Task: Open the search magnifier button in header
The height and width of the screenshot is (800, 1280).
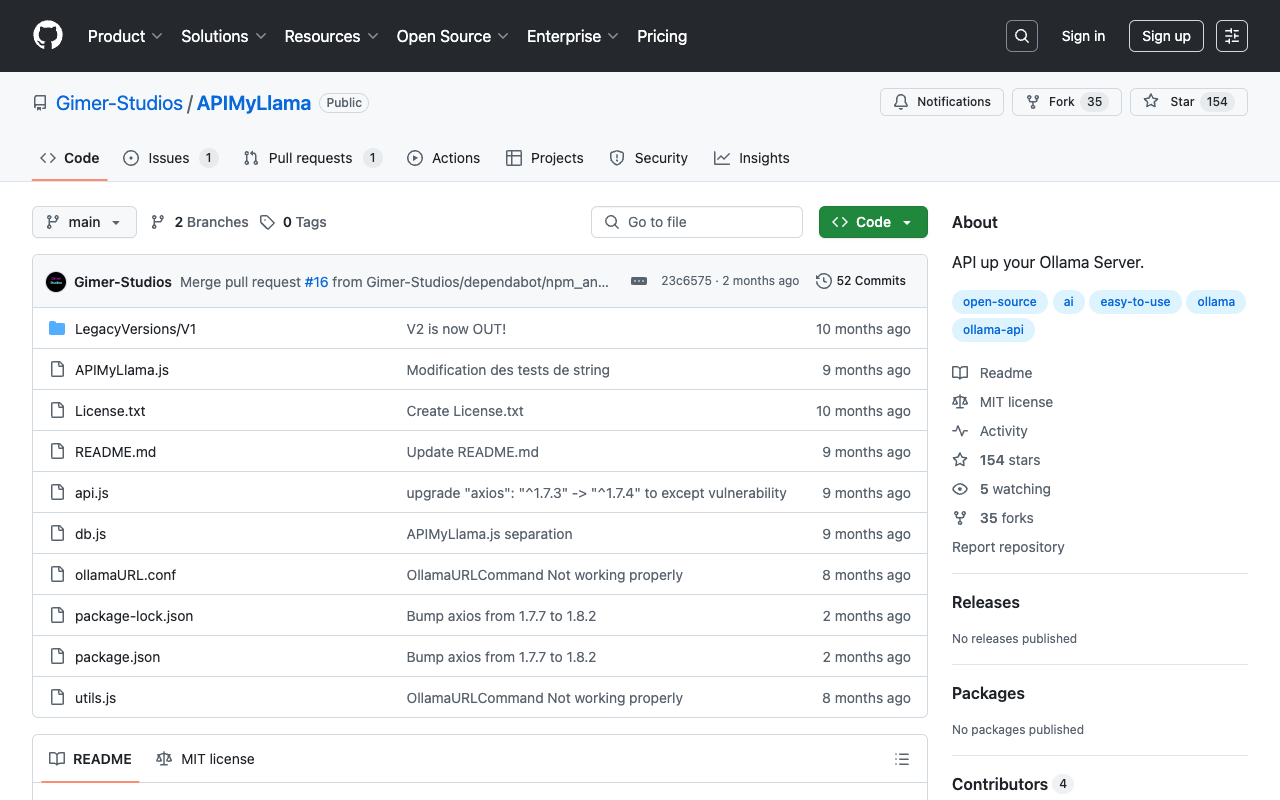Action: coord(1022,36)
